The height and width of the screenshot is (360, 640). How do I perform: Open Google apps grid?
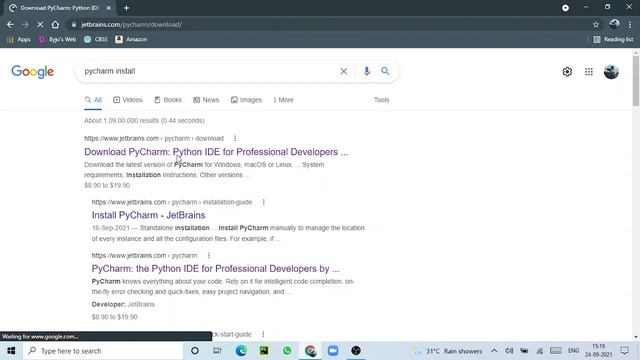click(x=589, y=72)
